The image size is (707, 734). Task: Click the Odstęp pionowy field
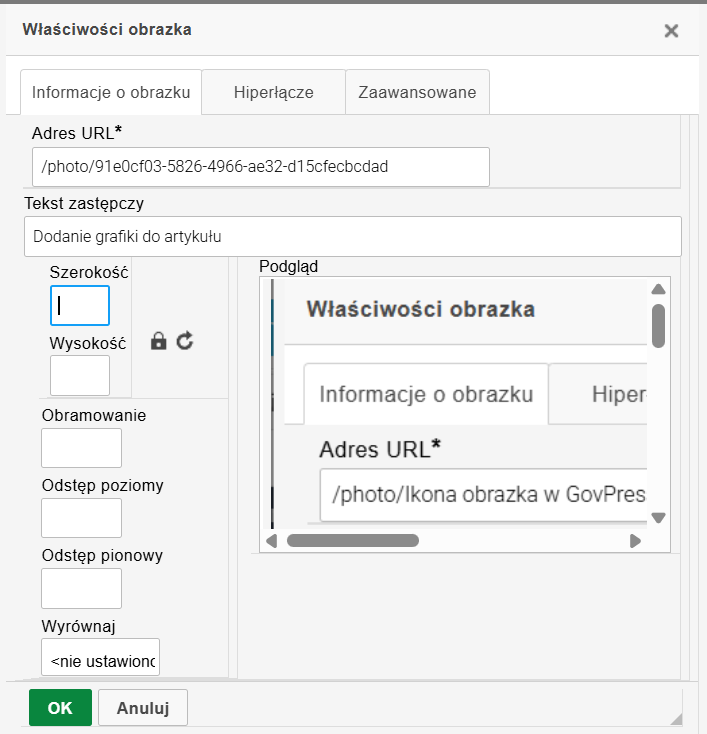point(81,588)
